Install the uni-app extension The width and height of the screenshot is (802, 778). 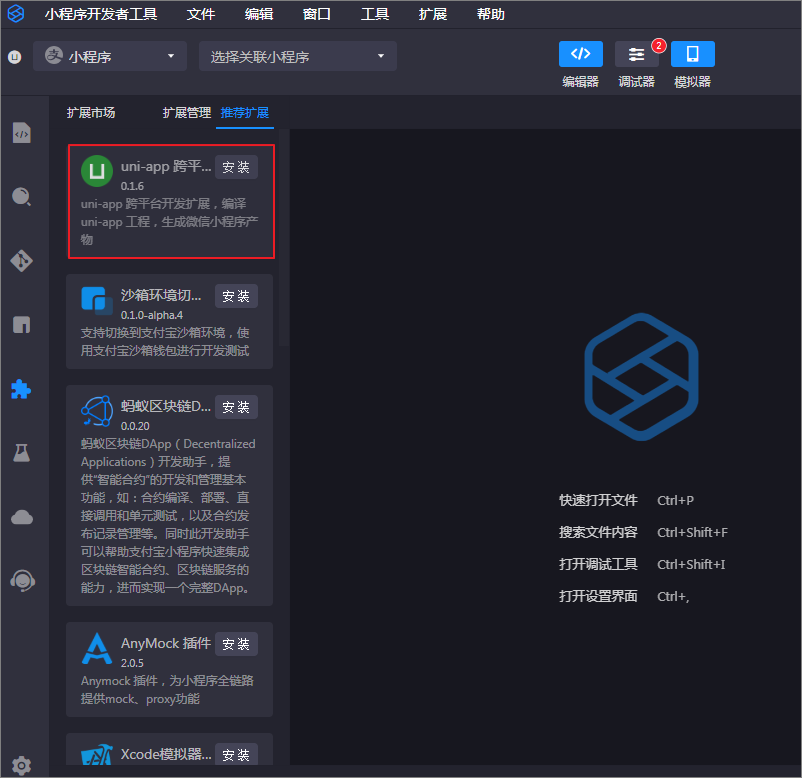236,167
